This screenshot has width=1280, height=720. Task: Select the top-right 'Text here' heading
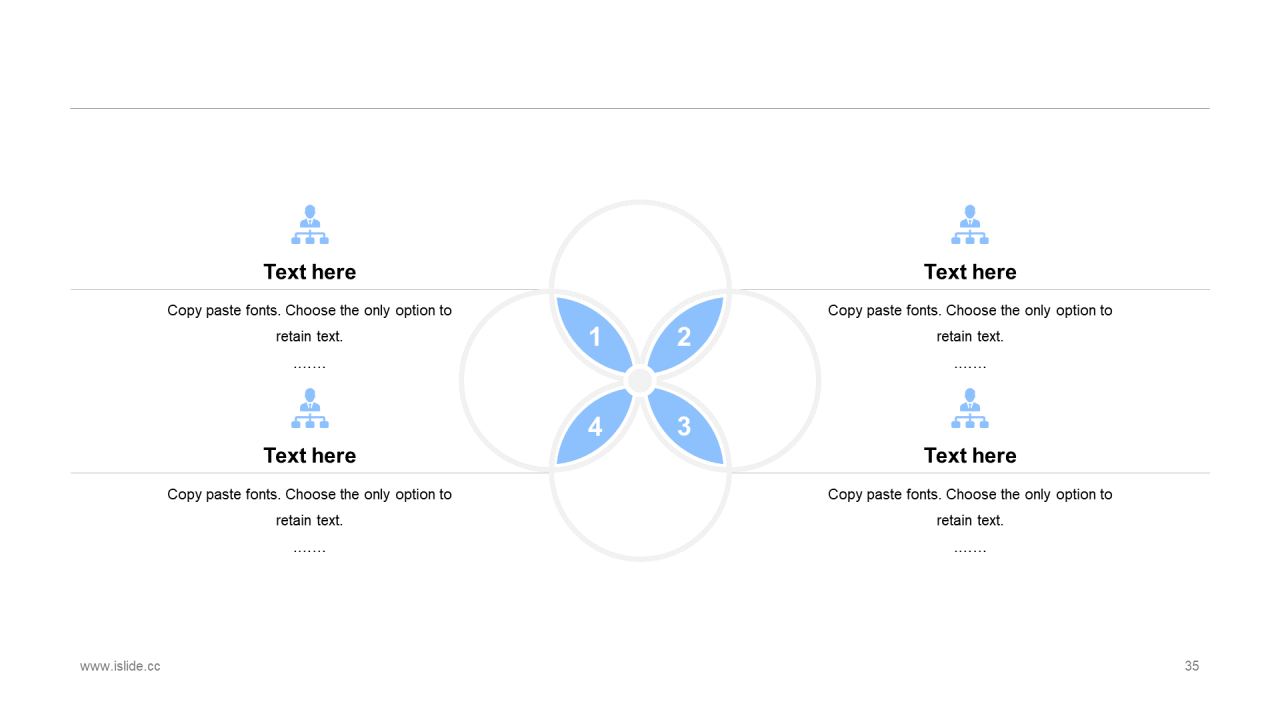(970, 272)
